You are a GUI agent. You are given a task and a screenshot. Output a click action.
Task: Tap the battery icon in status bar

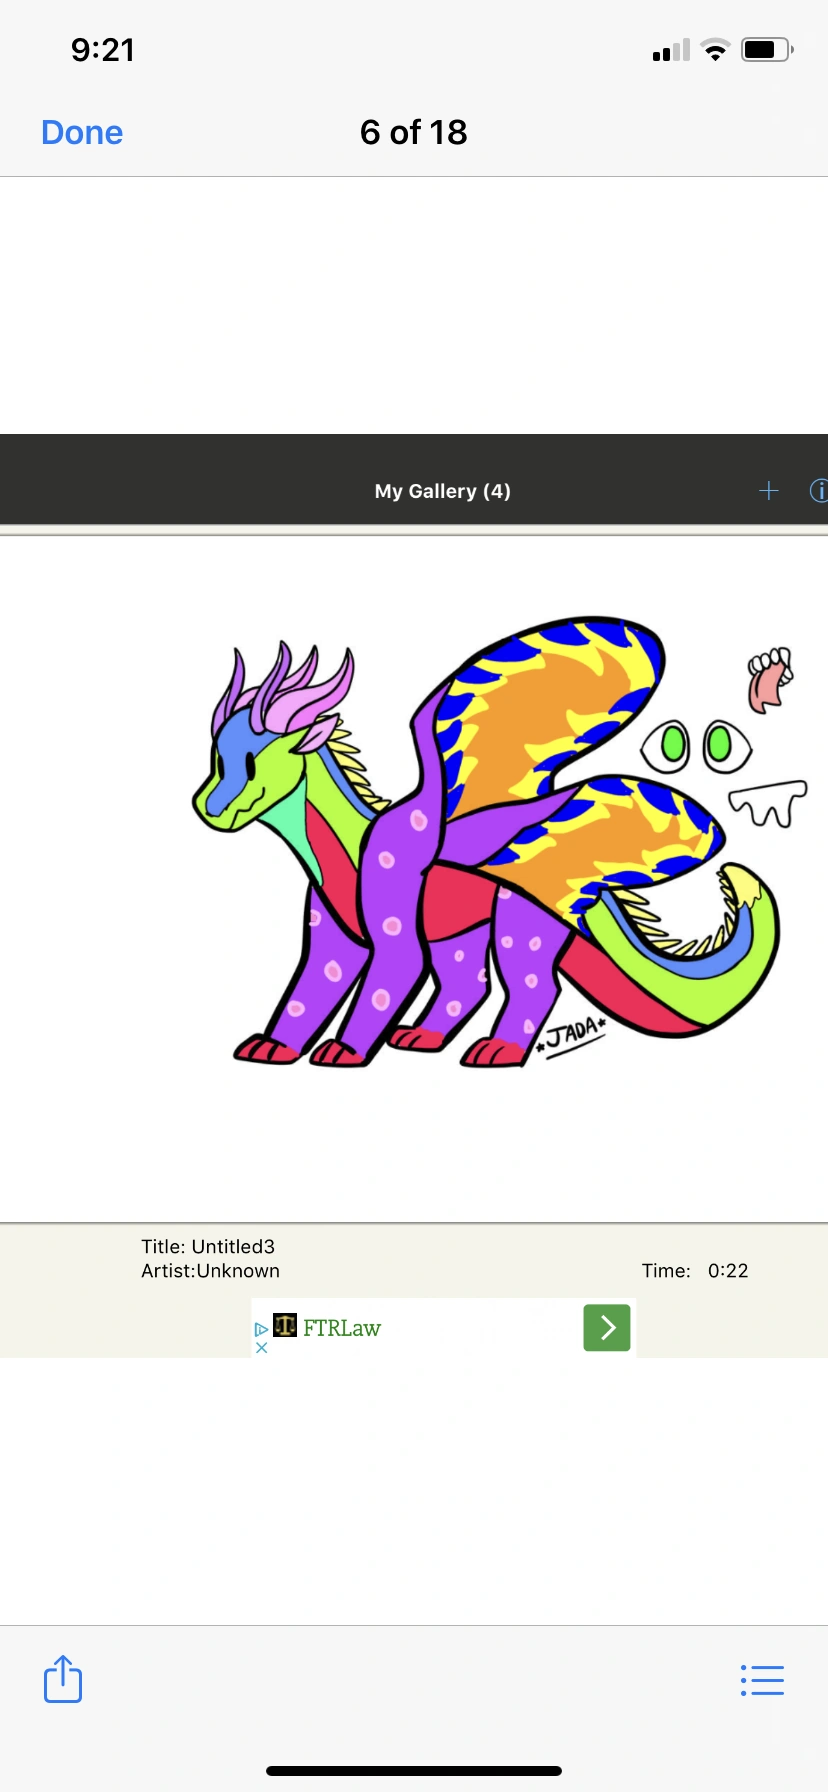(x=766, y=50)
